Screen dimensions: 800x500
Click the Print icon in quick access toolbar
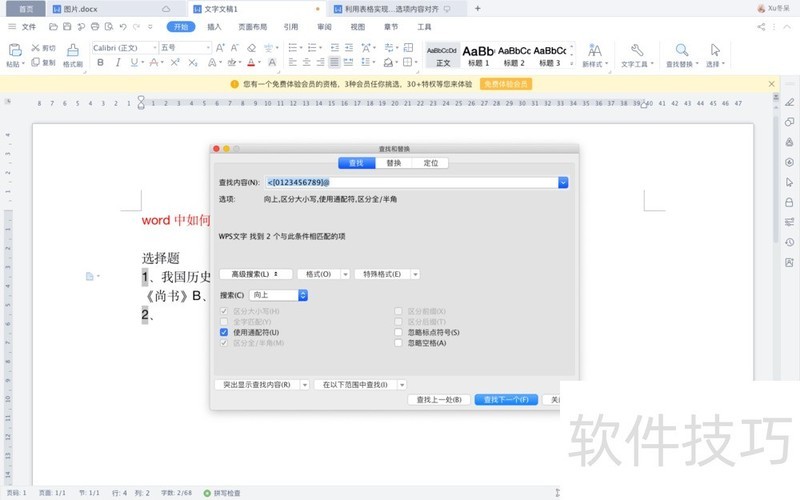[x=95, y=27]
